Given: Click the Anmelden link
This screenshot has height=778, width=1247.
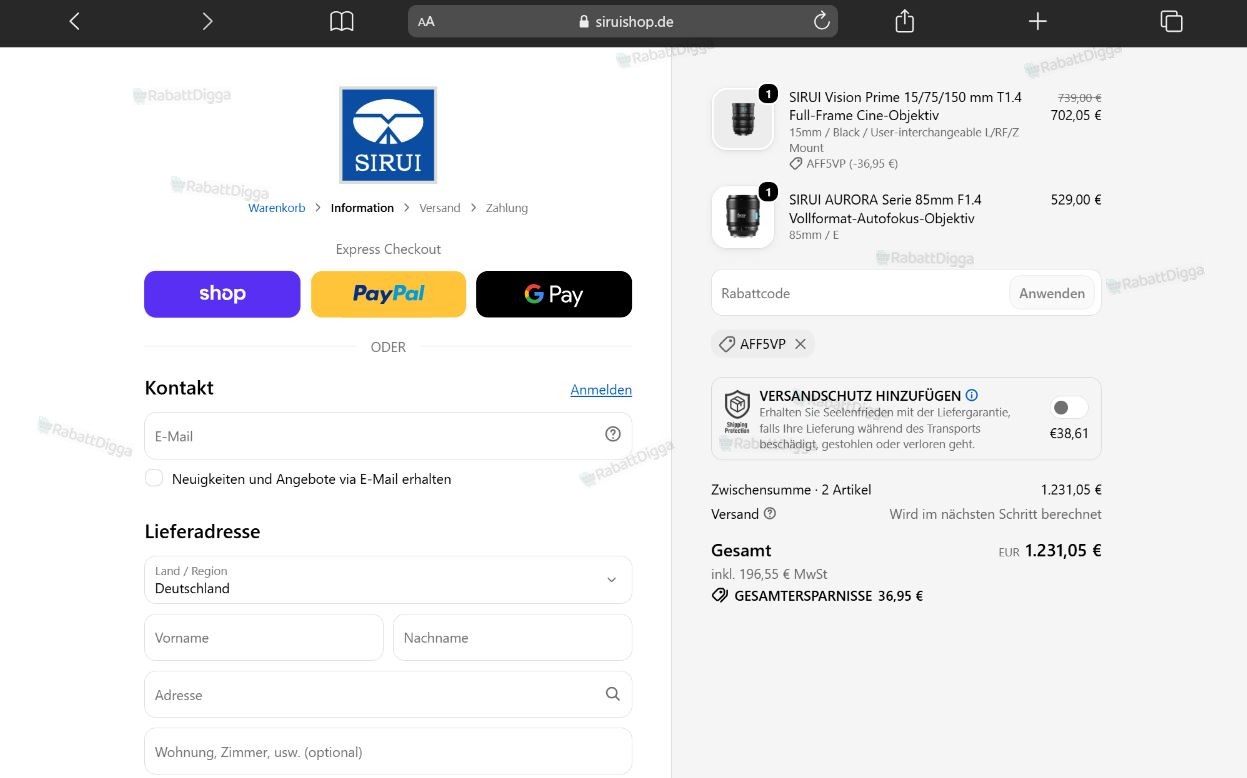Looking at the screenshot, I should 601,390.
